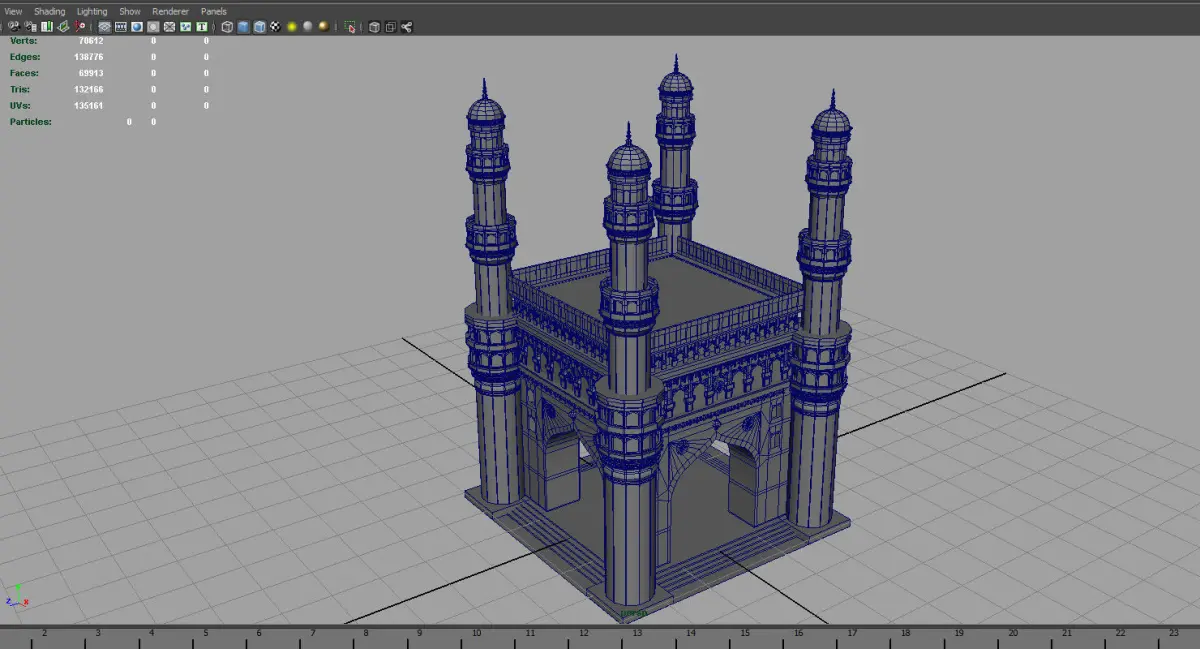Click the Select Camera icon
The width and height of the screenshot is (1200, 649).
[x=14, y=27]
